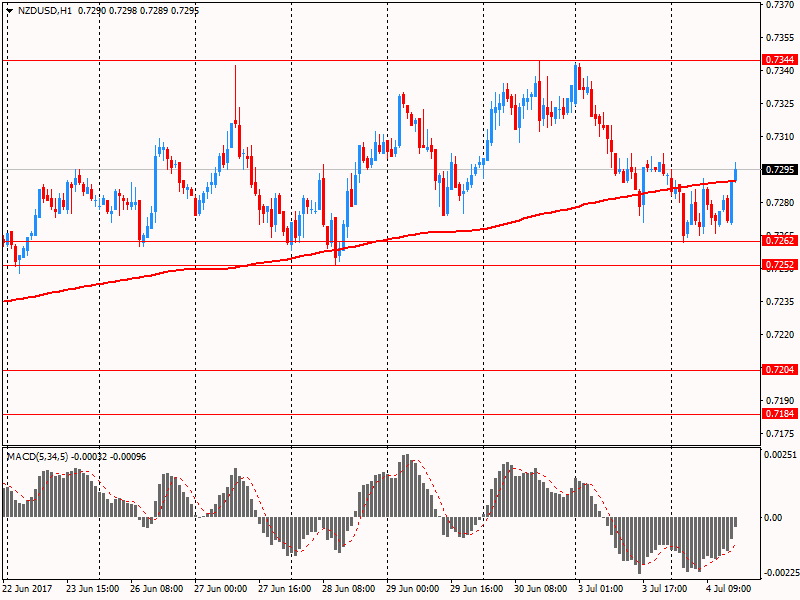This screenshot has height=600, width=800.
Task: Click the current price label 0.7295
Action: click(x=780, y=169)
